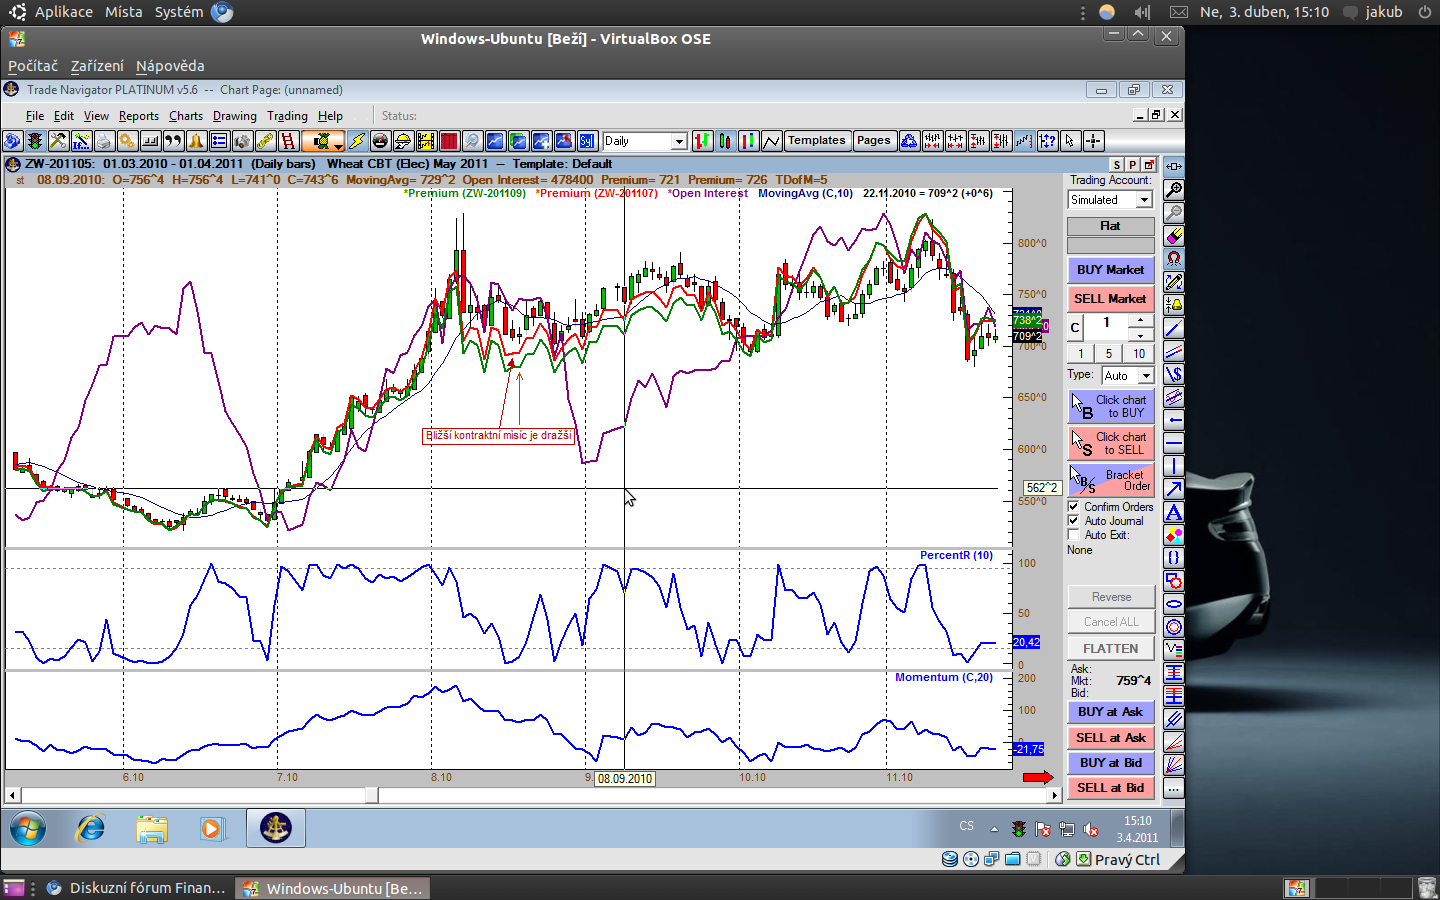The height and width of the screenshot is (900, 1440).
Task: Open the Trading menu
Action: pos(287,116)
